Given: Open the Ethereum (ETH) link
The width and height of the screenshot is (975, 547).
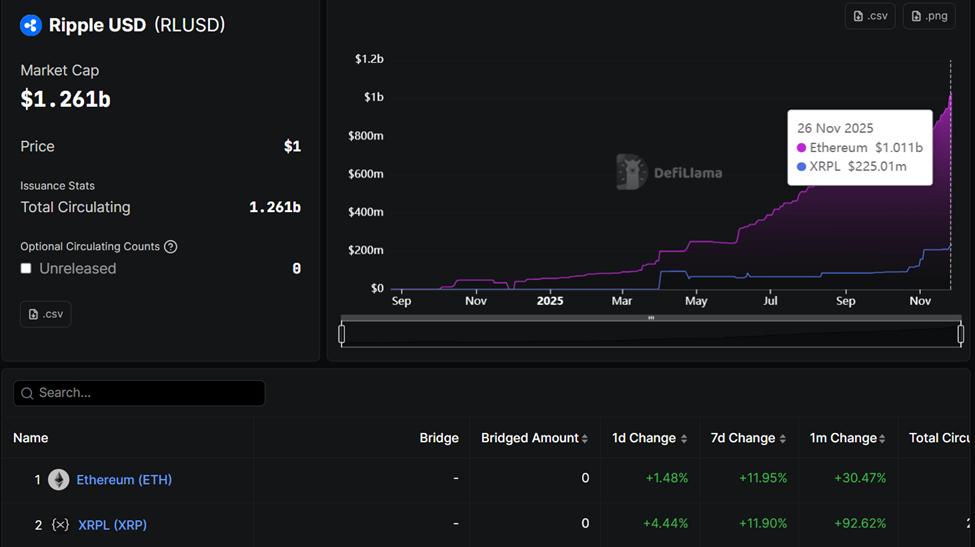Looking at the screenshot, I should pos(124,480).
